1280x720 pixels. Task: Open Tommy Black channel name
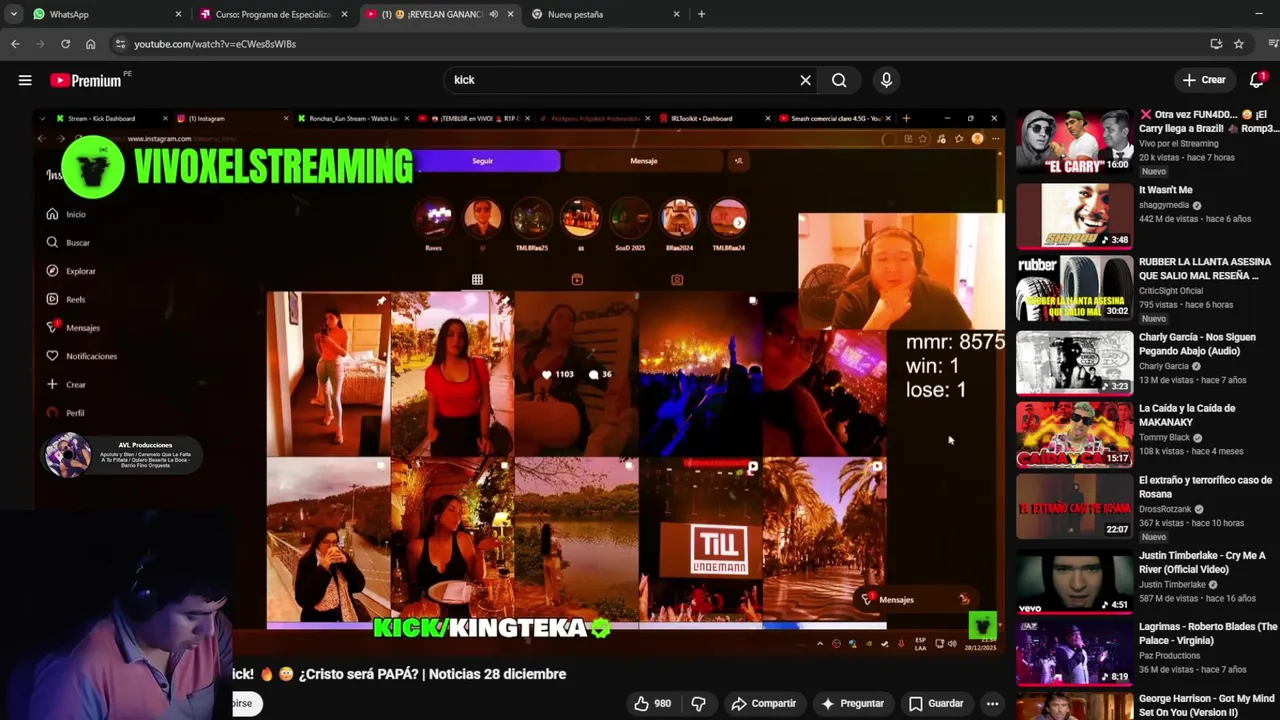tap(1164, 437)
